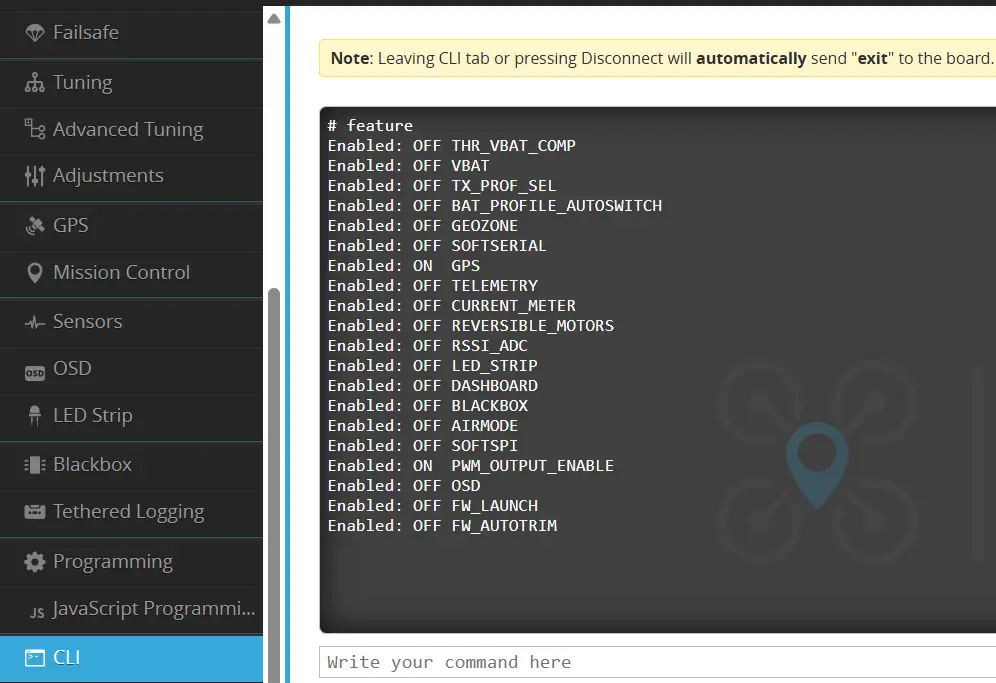Select the CLI tab
996x683 pixels.
131,658
